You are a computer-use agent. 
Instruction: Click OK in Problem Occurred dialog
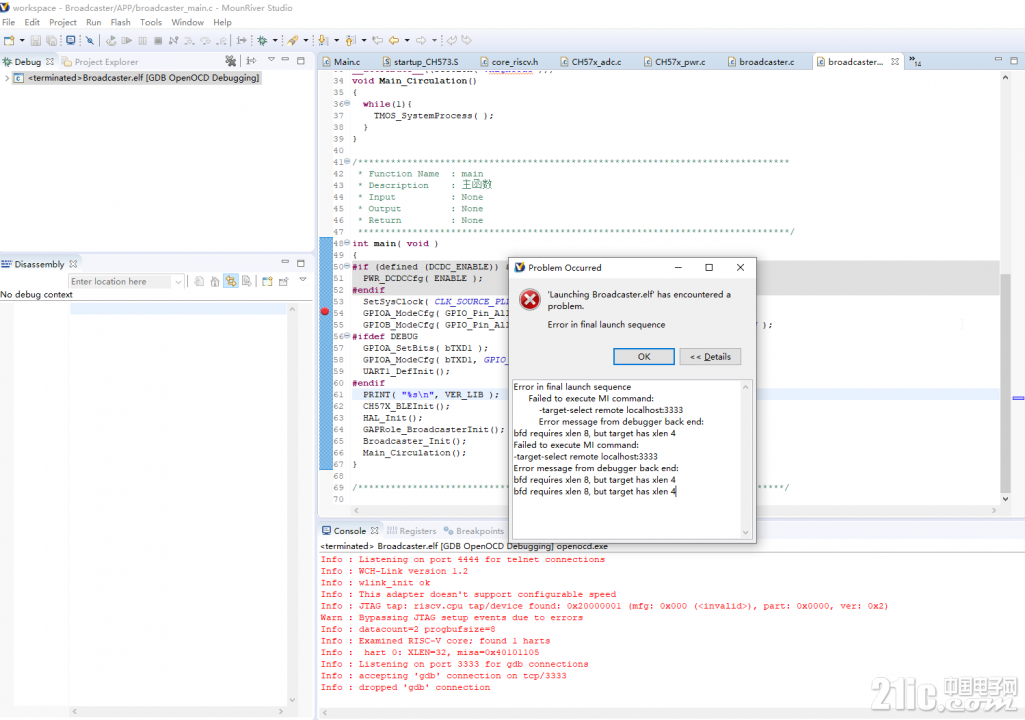click(644, 356)
